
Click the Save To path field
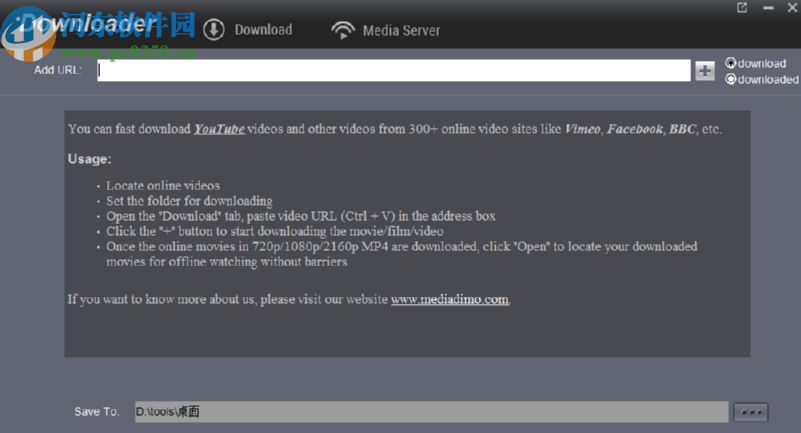[429, 412]
